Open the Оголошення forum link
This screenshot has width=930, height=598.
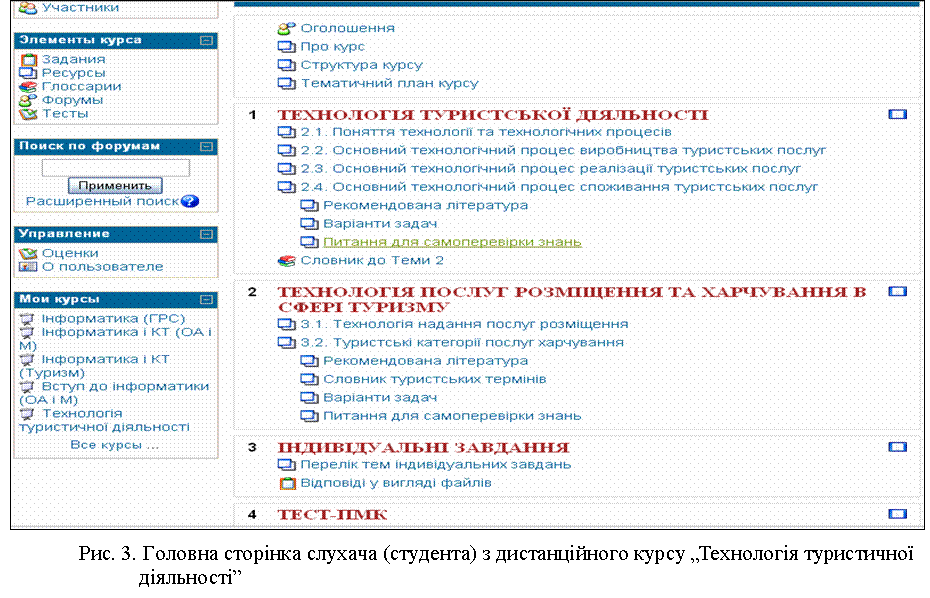(348, 28)
